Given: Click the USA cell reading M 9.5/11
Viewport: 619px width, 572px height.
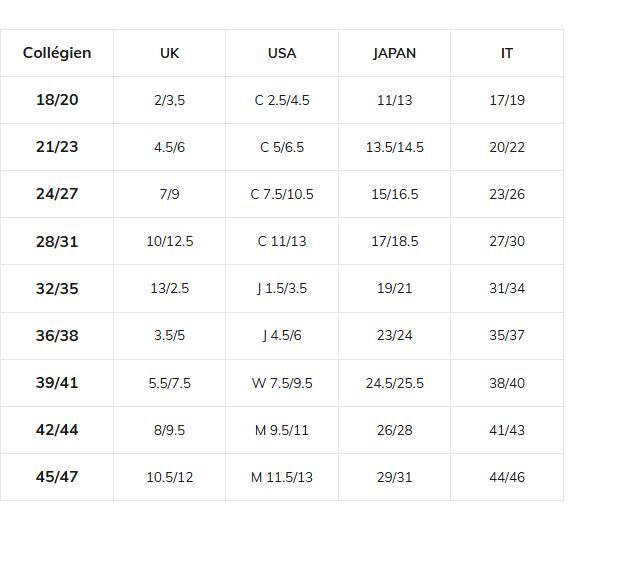Looking at the screenshot, I should coord(282,430).
